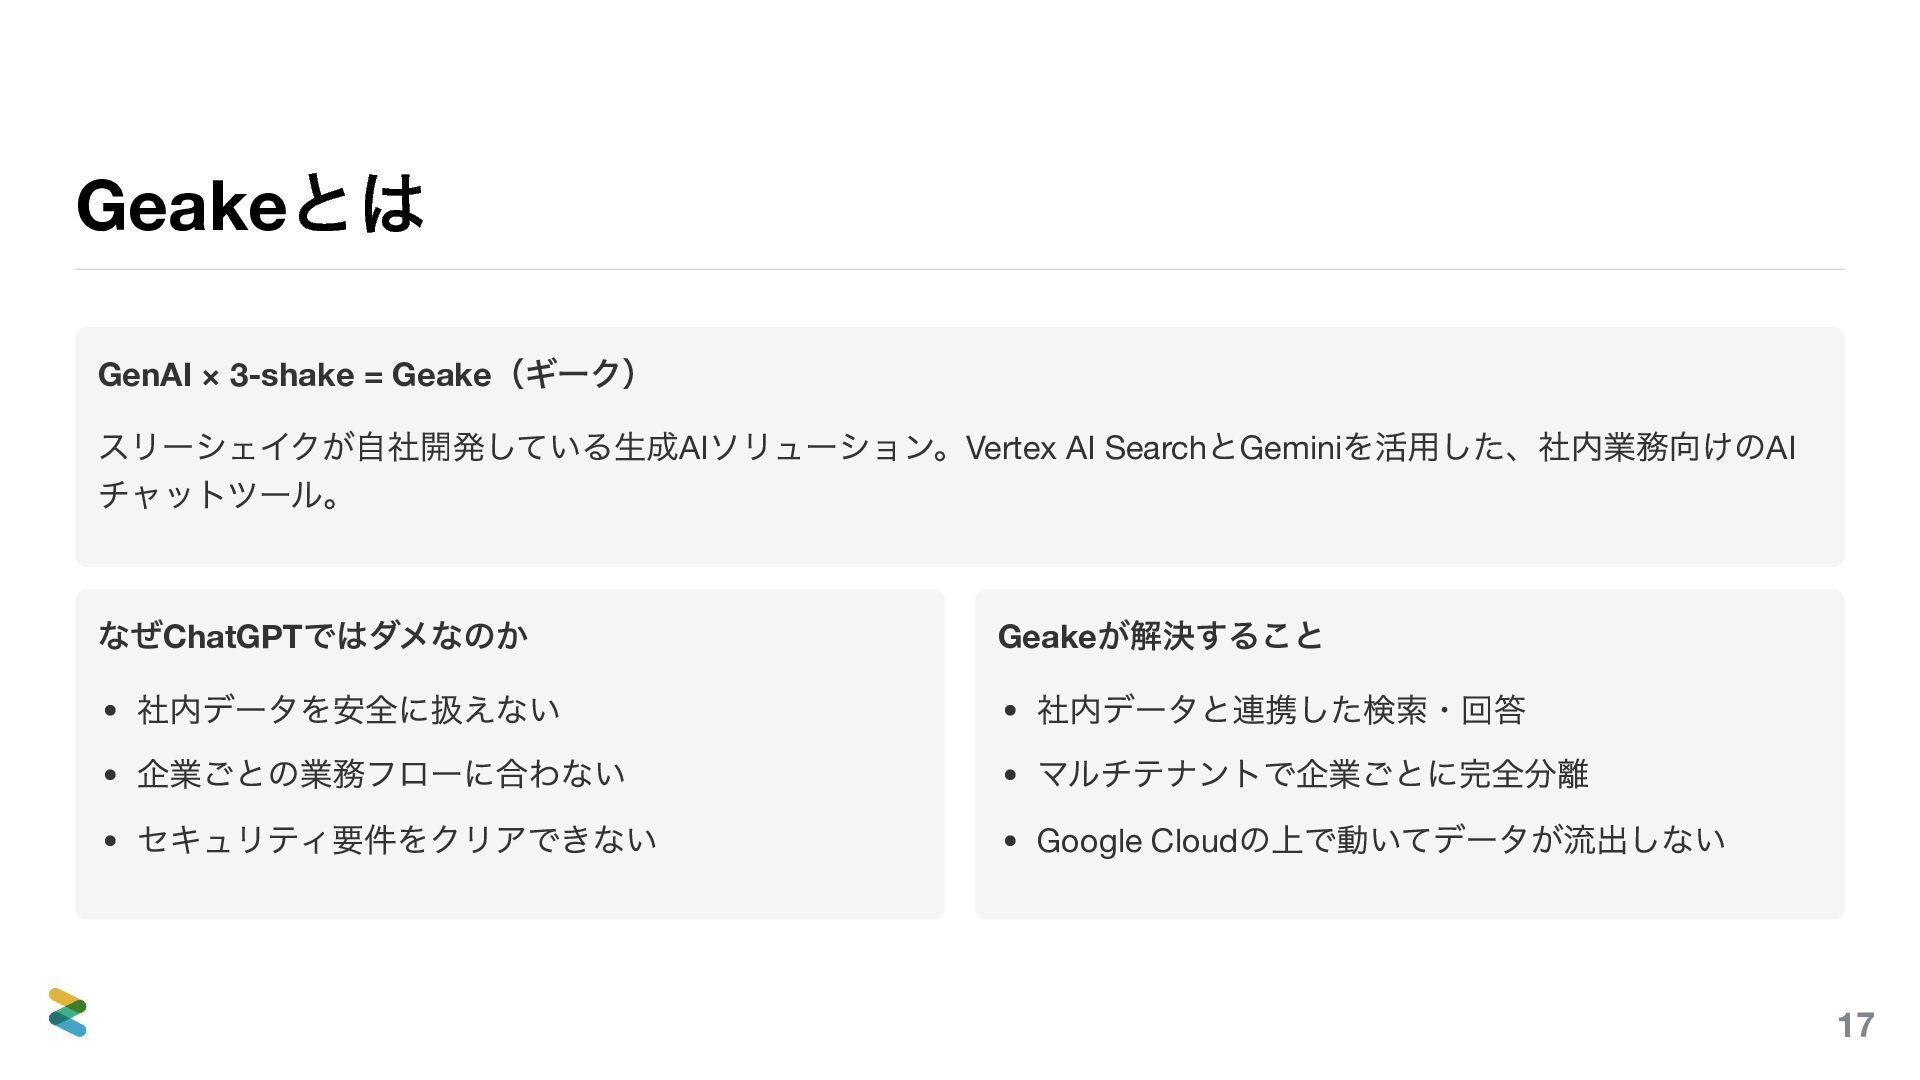Image resolution: width=1920 pixels, height=1080 pixels.
Task: Select the bullet "企業ごとの業務フローに合わない"
Action: point(381,774)
